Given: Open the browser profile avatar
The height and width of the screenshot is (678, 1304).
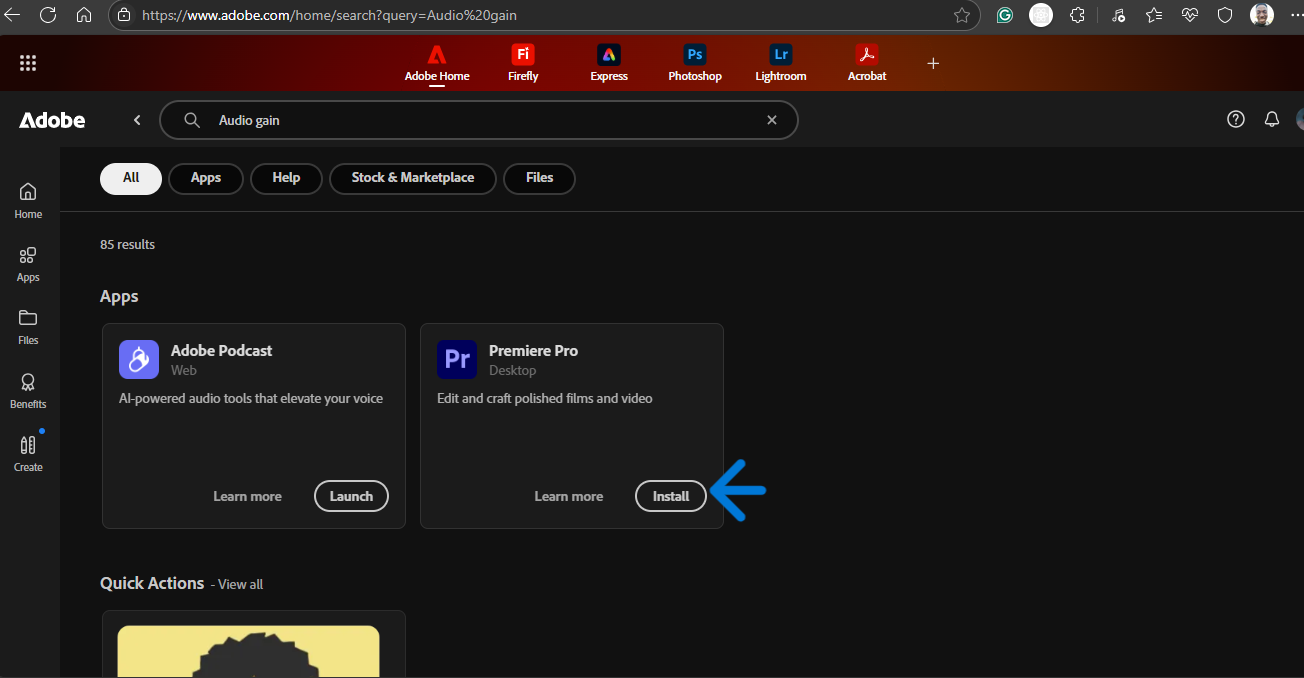Looking at the screenshot, I should pyautogui.click(x=1262, y=15).
